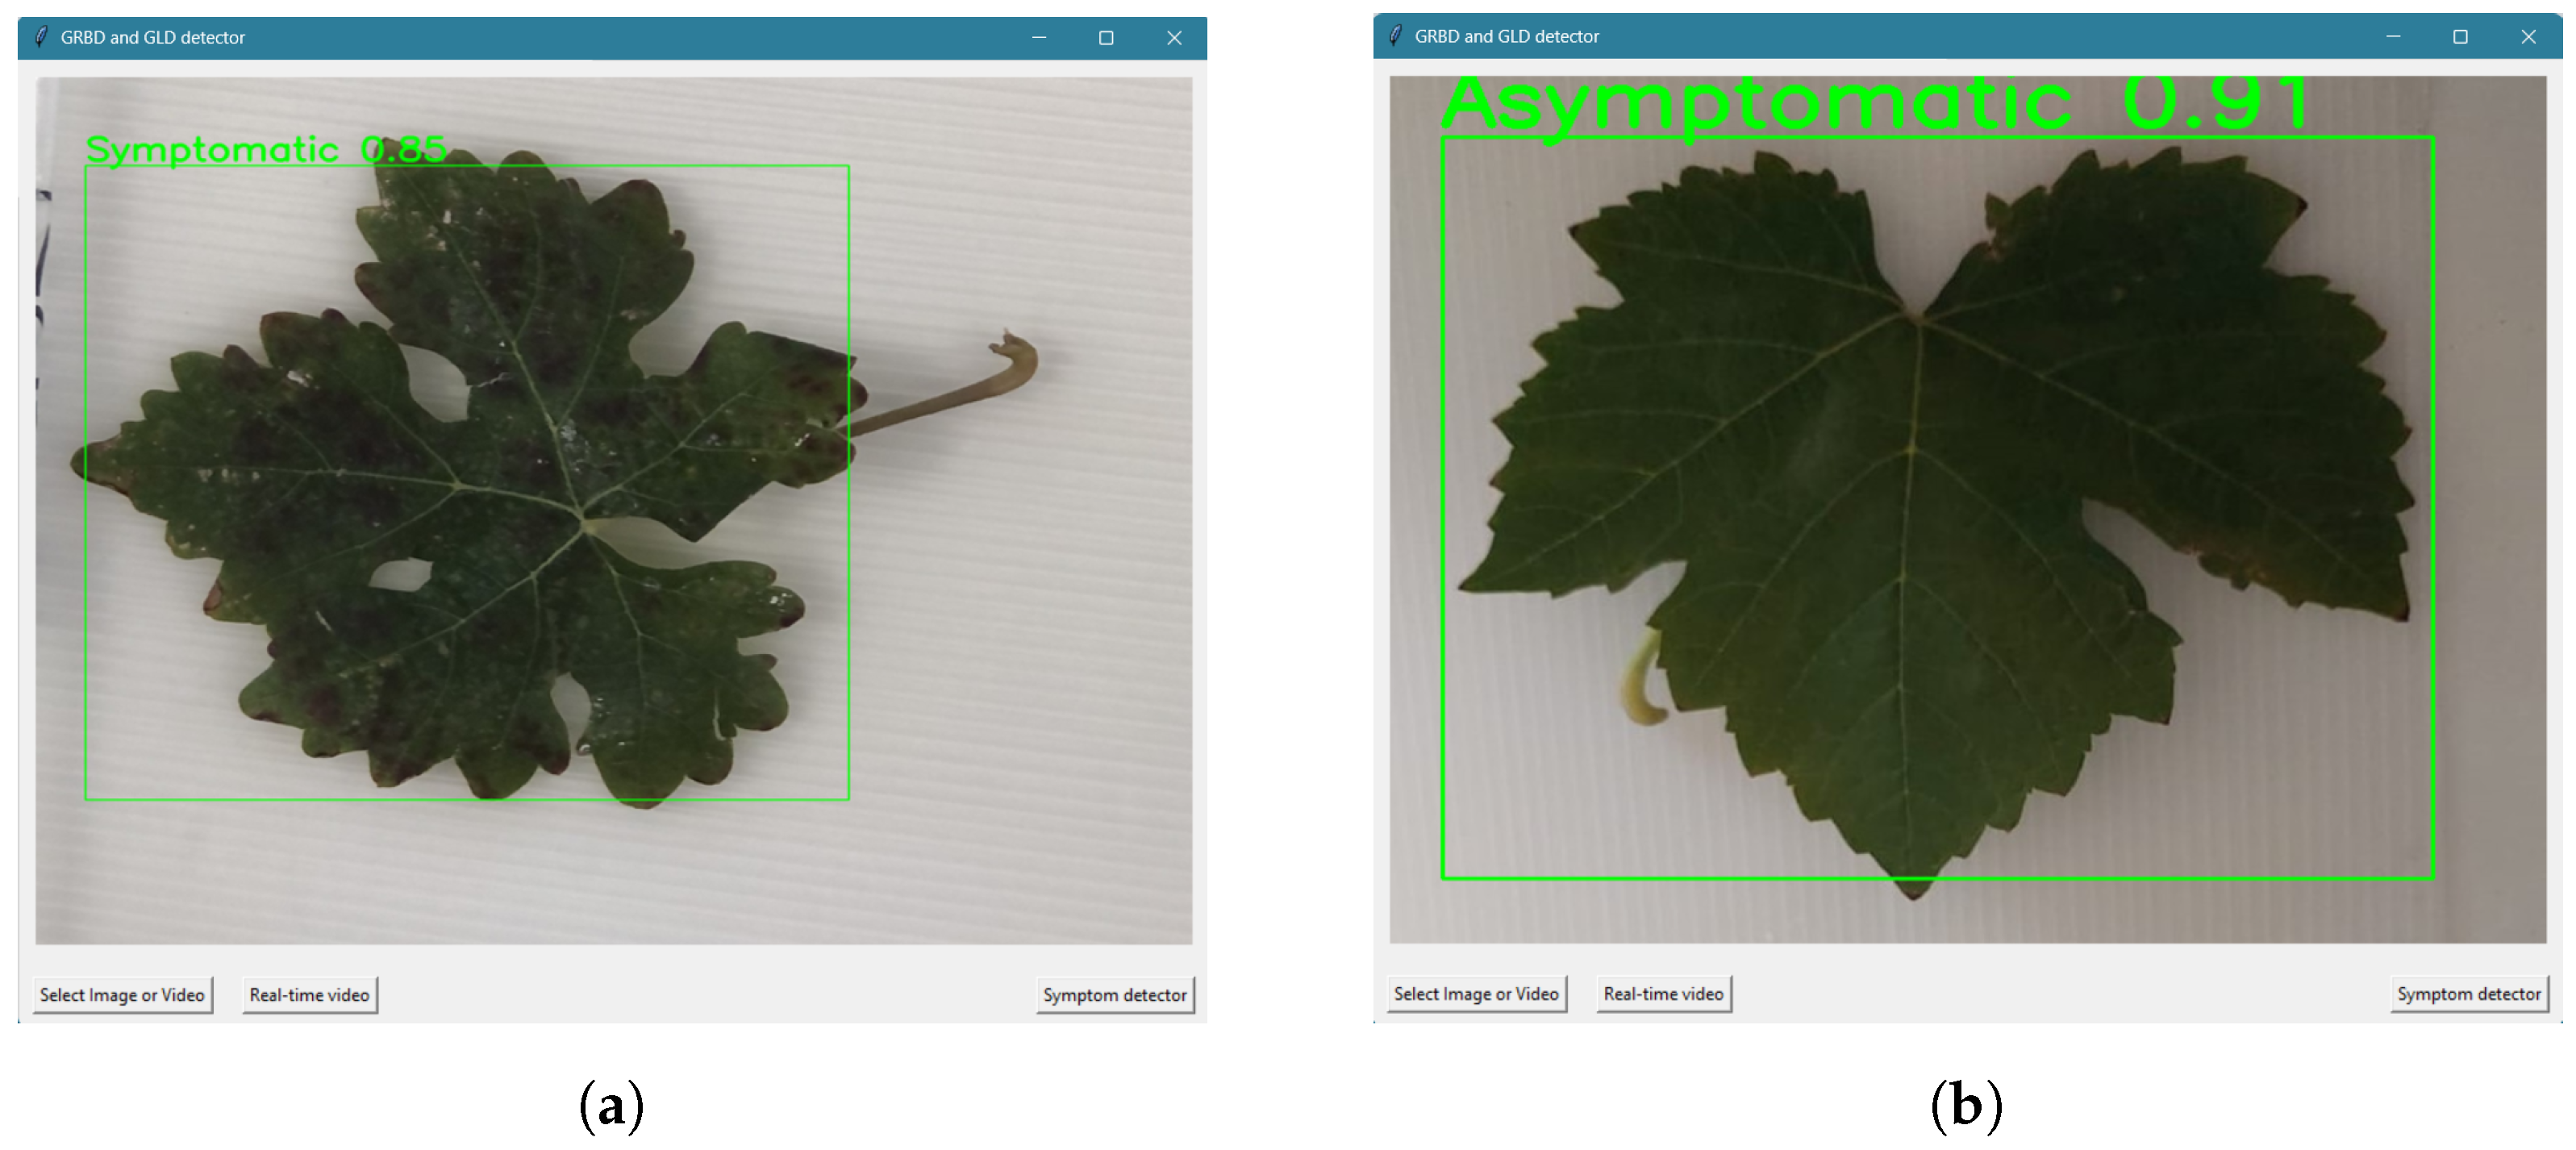This screenshot has width=2576, height=1150.
Task: Run Symptom detector in right window
Action: point(2469,994)
